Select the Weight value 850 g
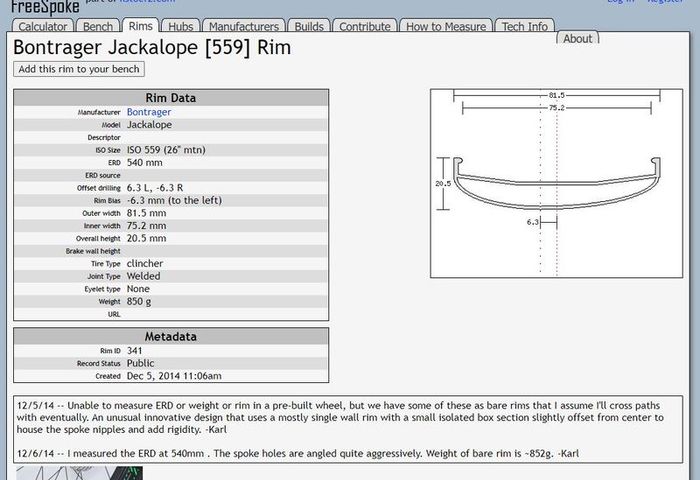This screenshot has height=480, width=700. point(139,301)
